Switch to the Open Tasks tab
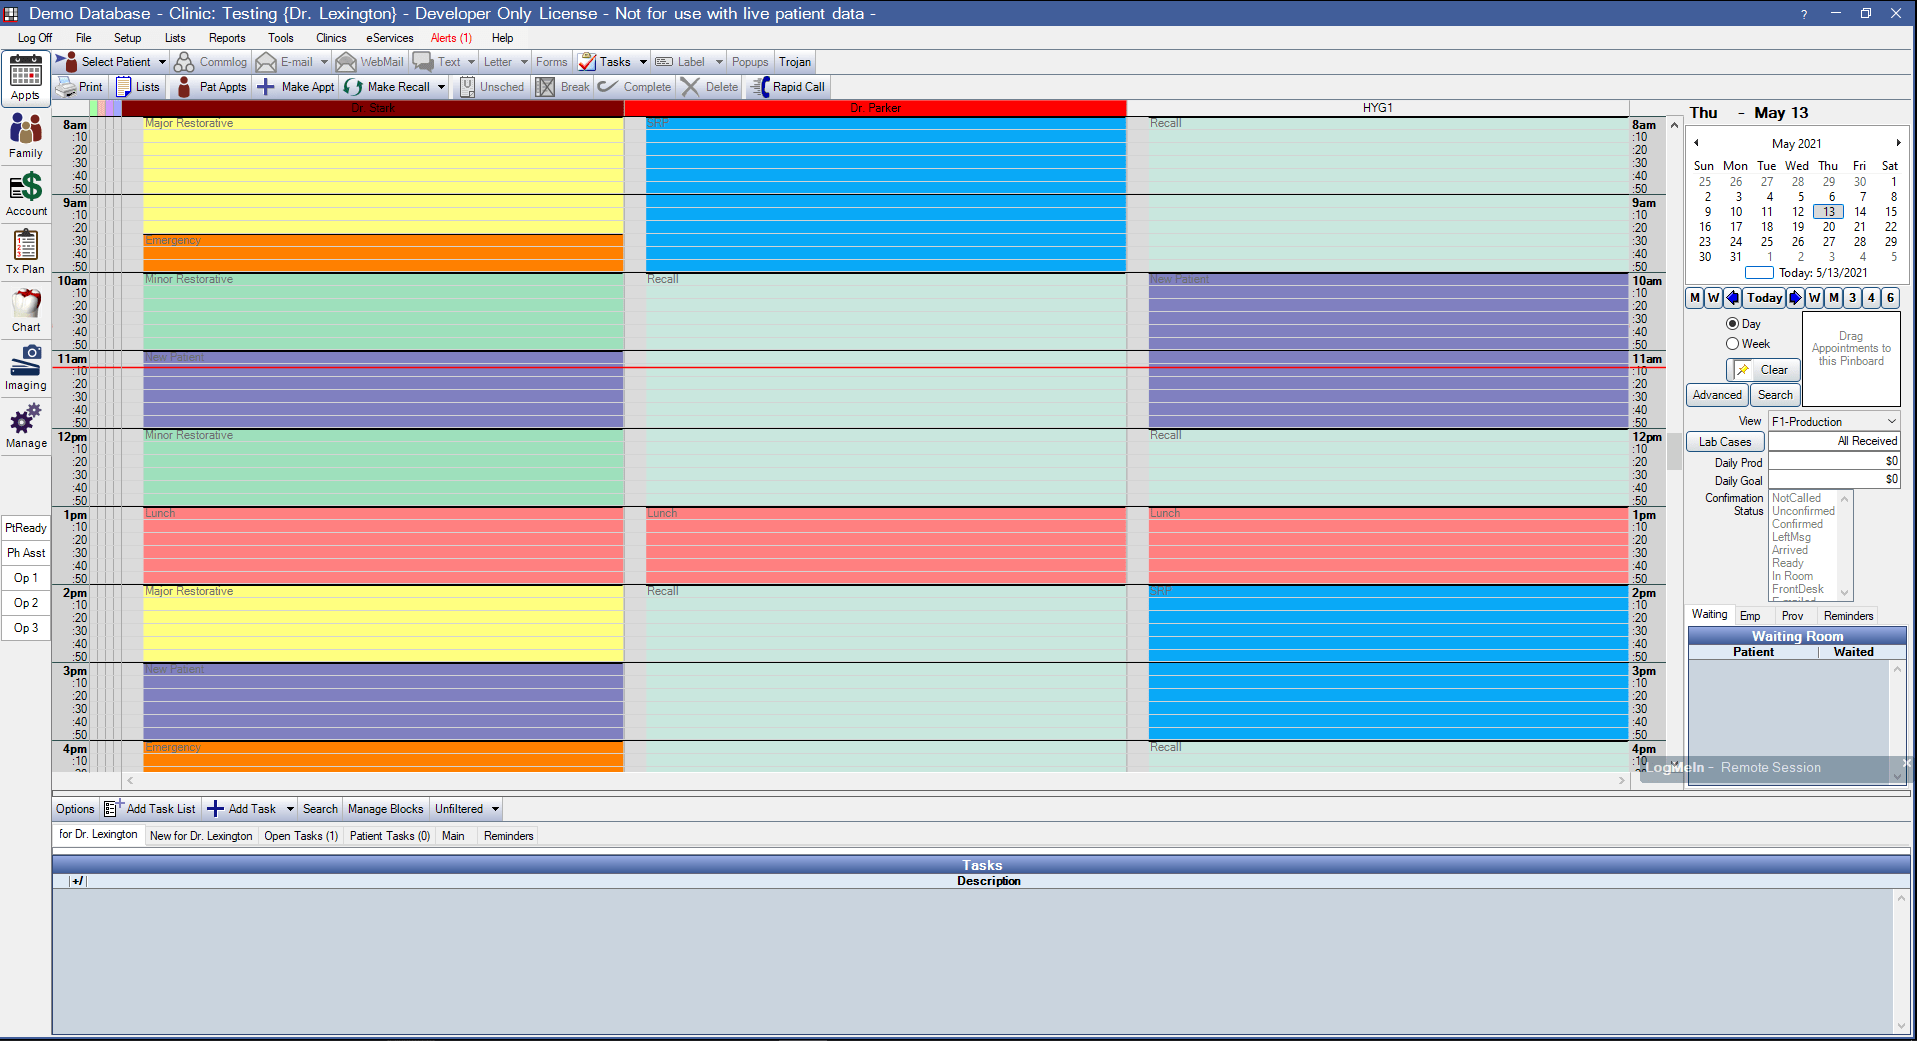Viewport: 1917px width, 1041px height. (300, 835)
